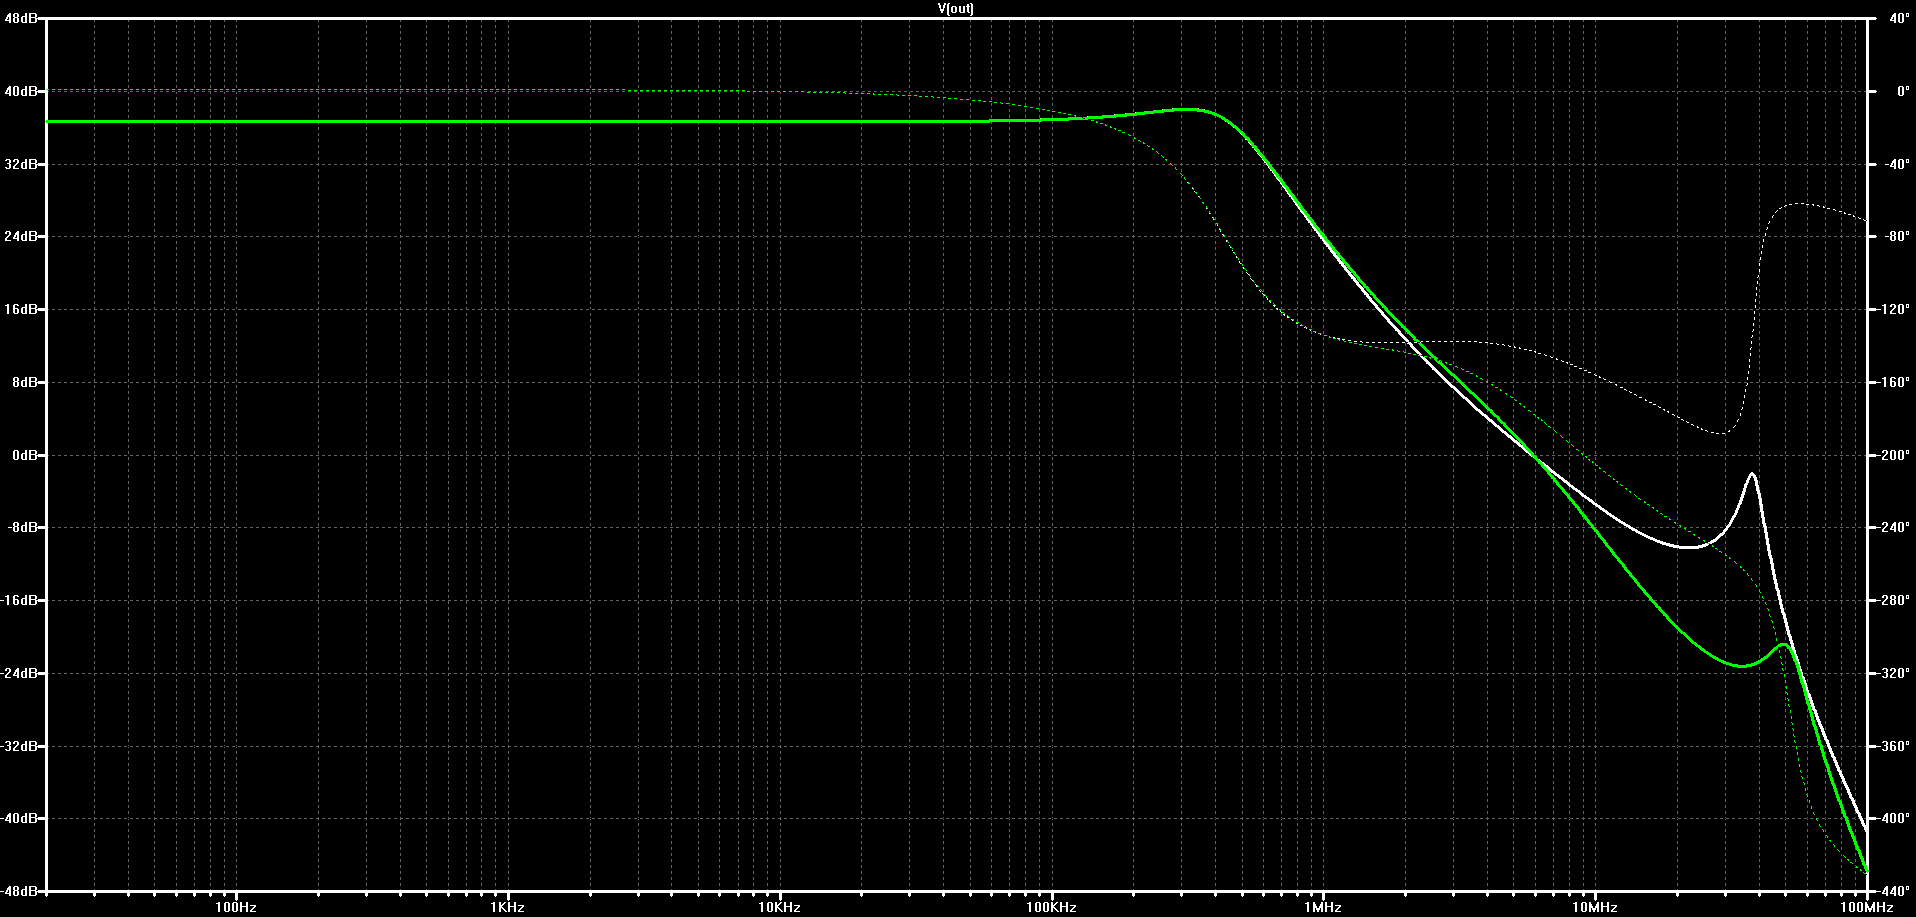Click the -40dB magnitude axis label
This screenshot has height=917, width=1916.
click(x=19, y=819)
